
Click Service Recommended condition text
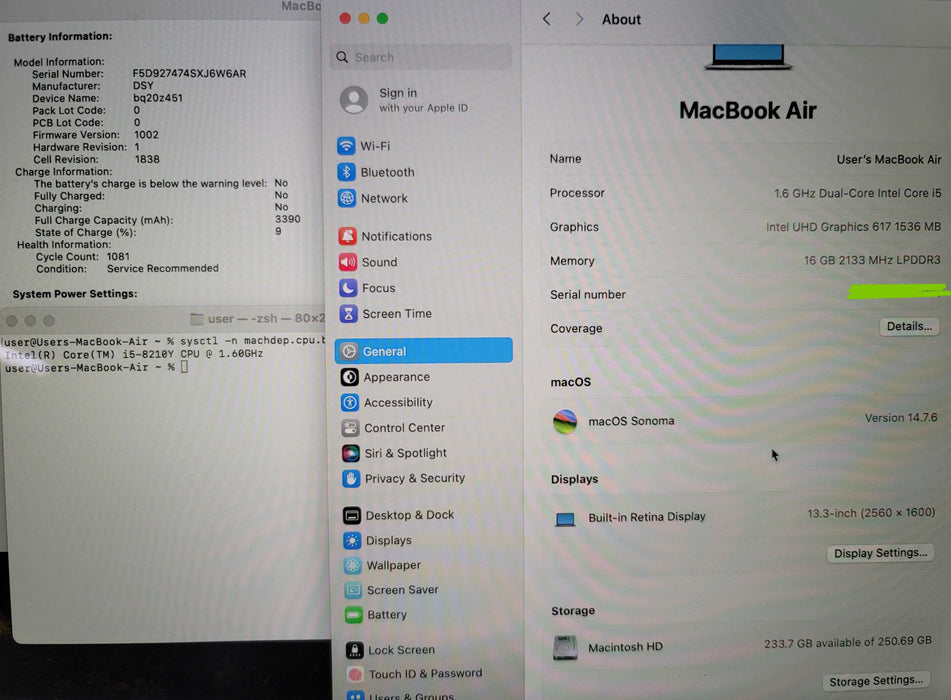(163, 268)
